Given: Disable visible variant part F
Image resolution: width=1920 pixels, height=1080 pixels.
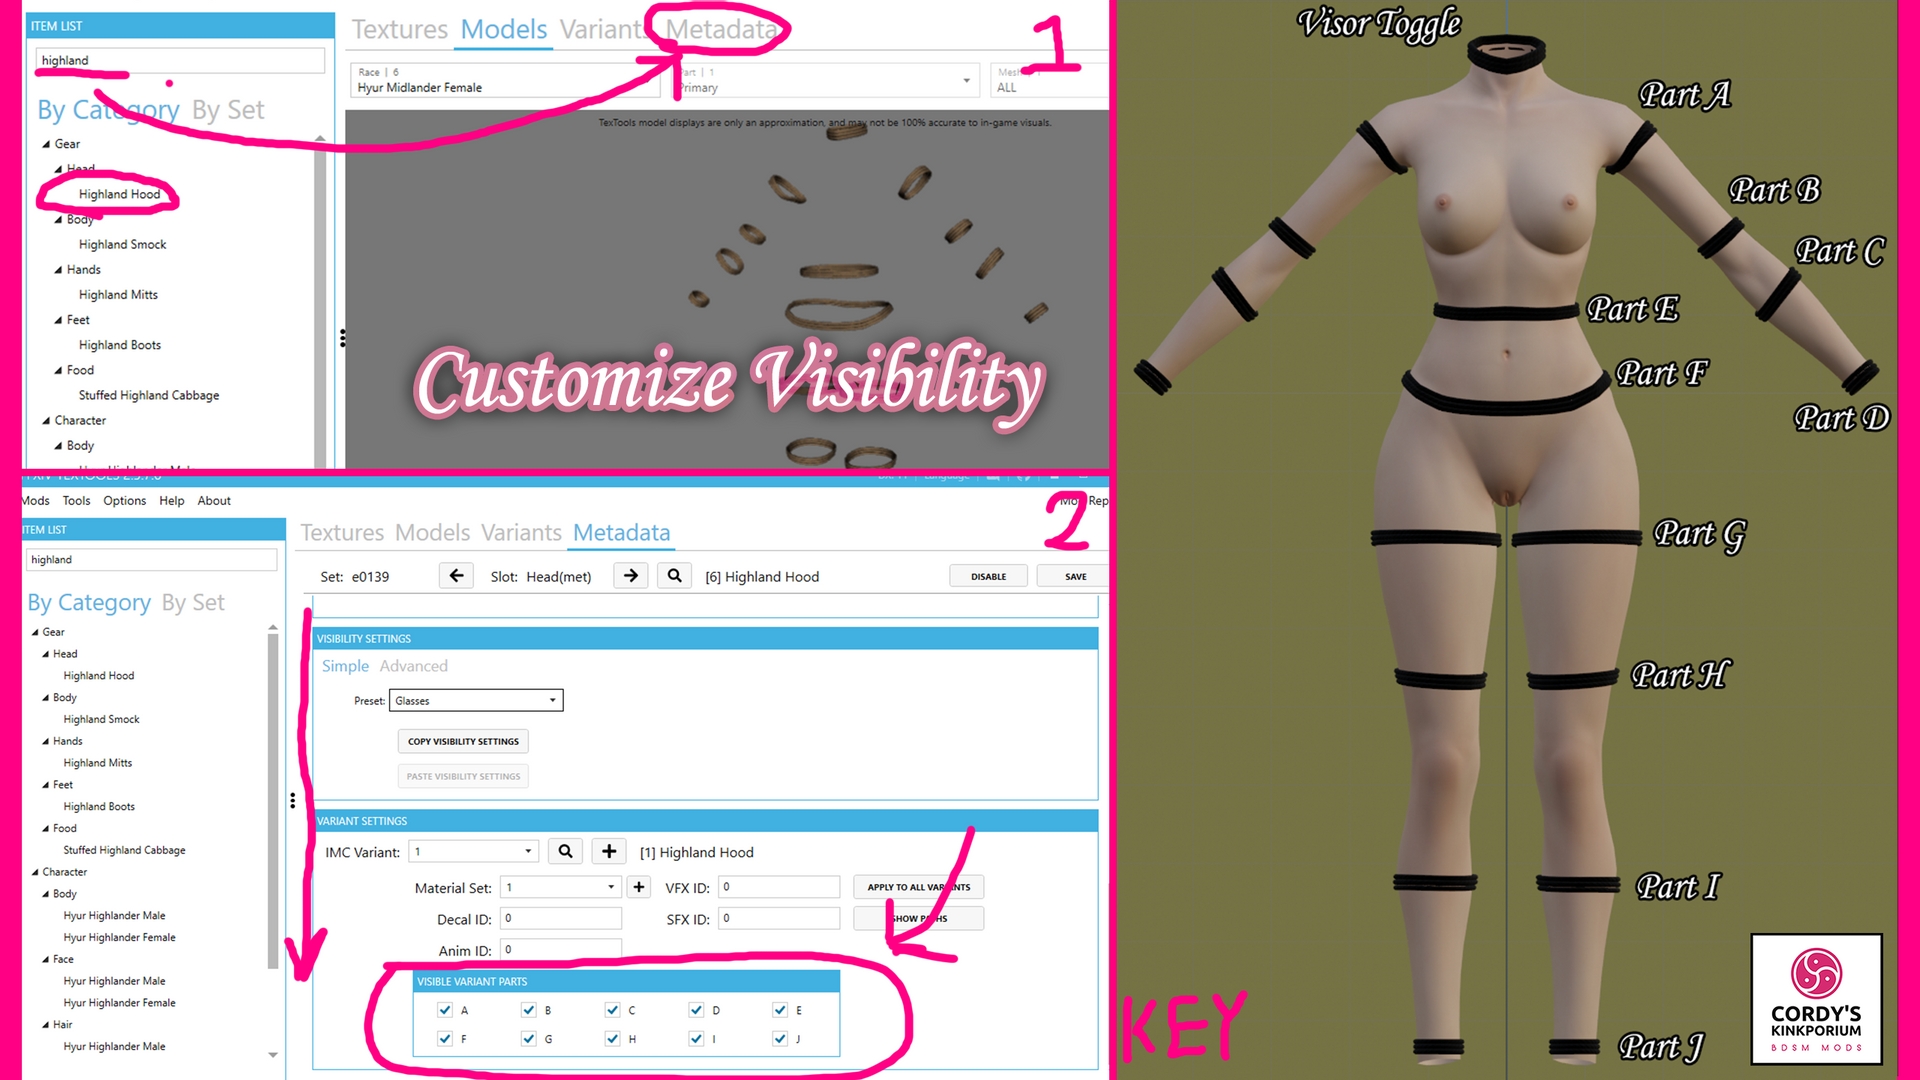Looking at the screenshot, I should (x=445, y=1039).
